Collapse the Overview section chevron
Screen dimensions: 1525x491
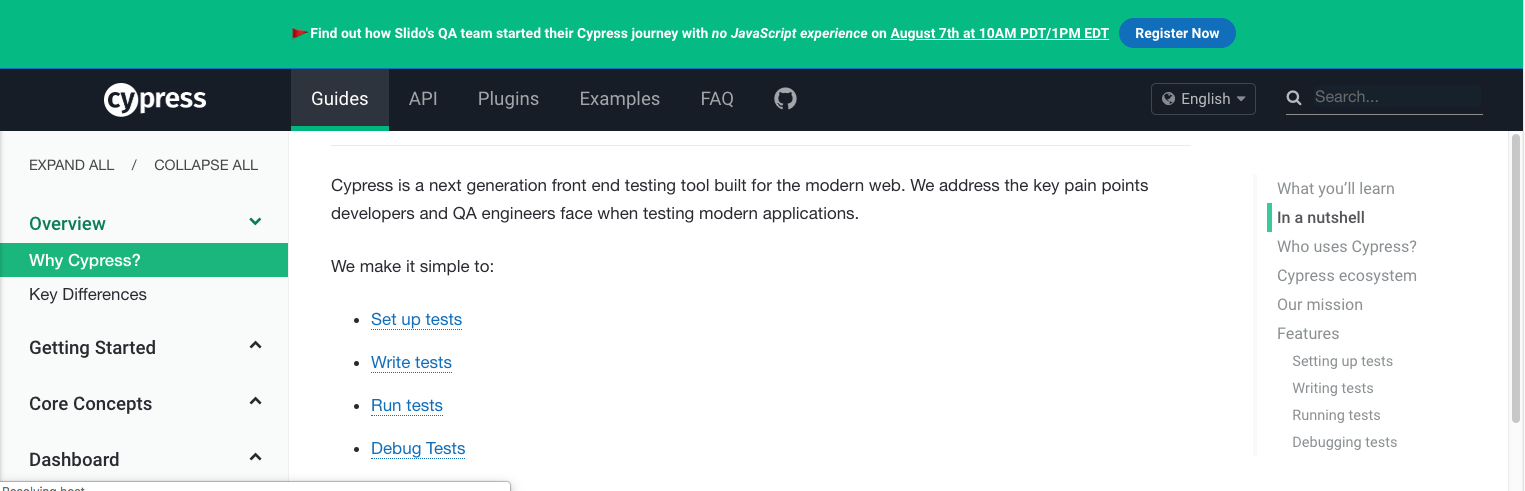click(x=255, y=222)
